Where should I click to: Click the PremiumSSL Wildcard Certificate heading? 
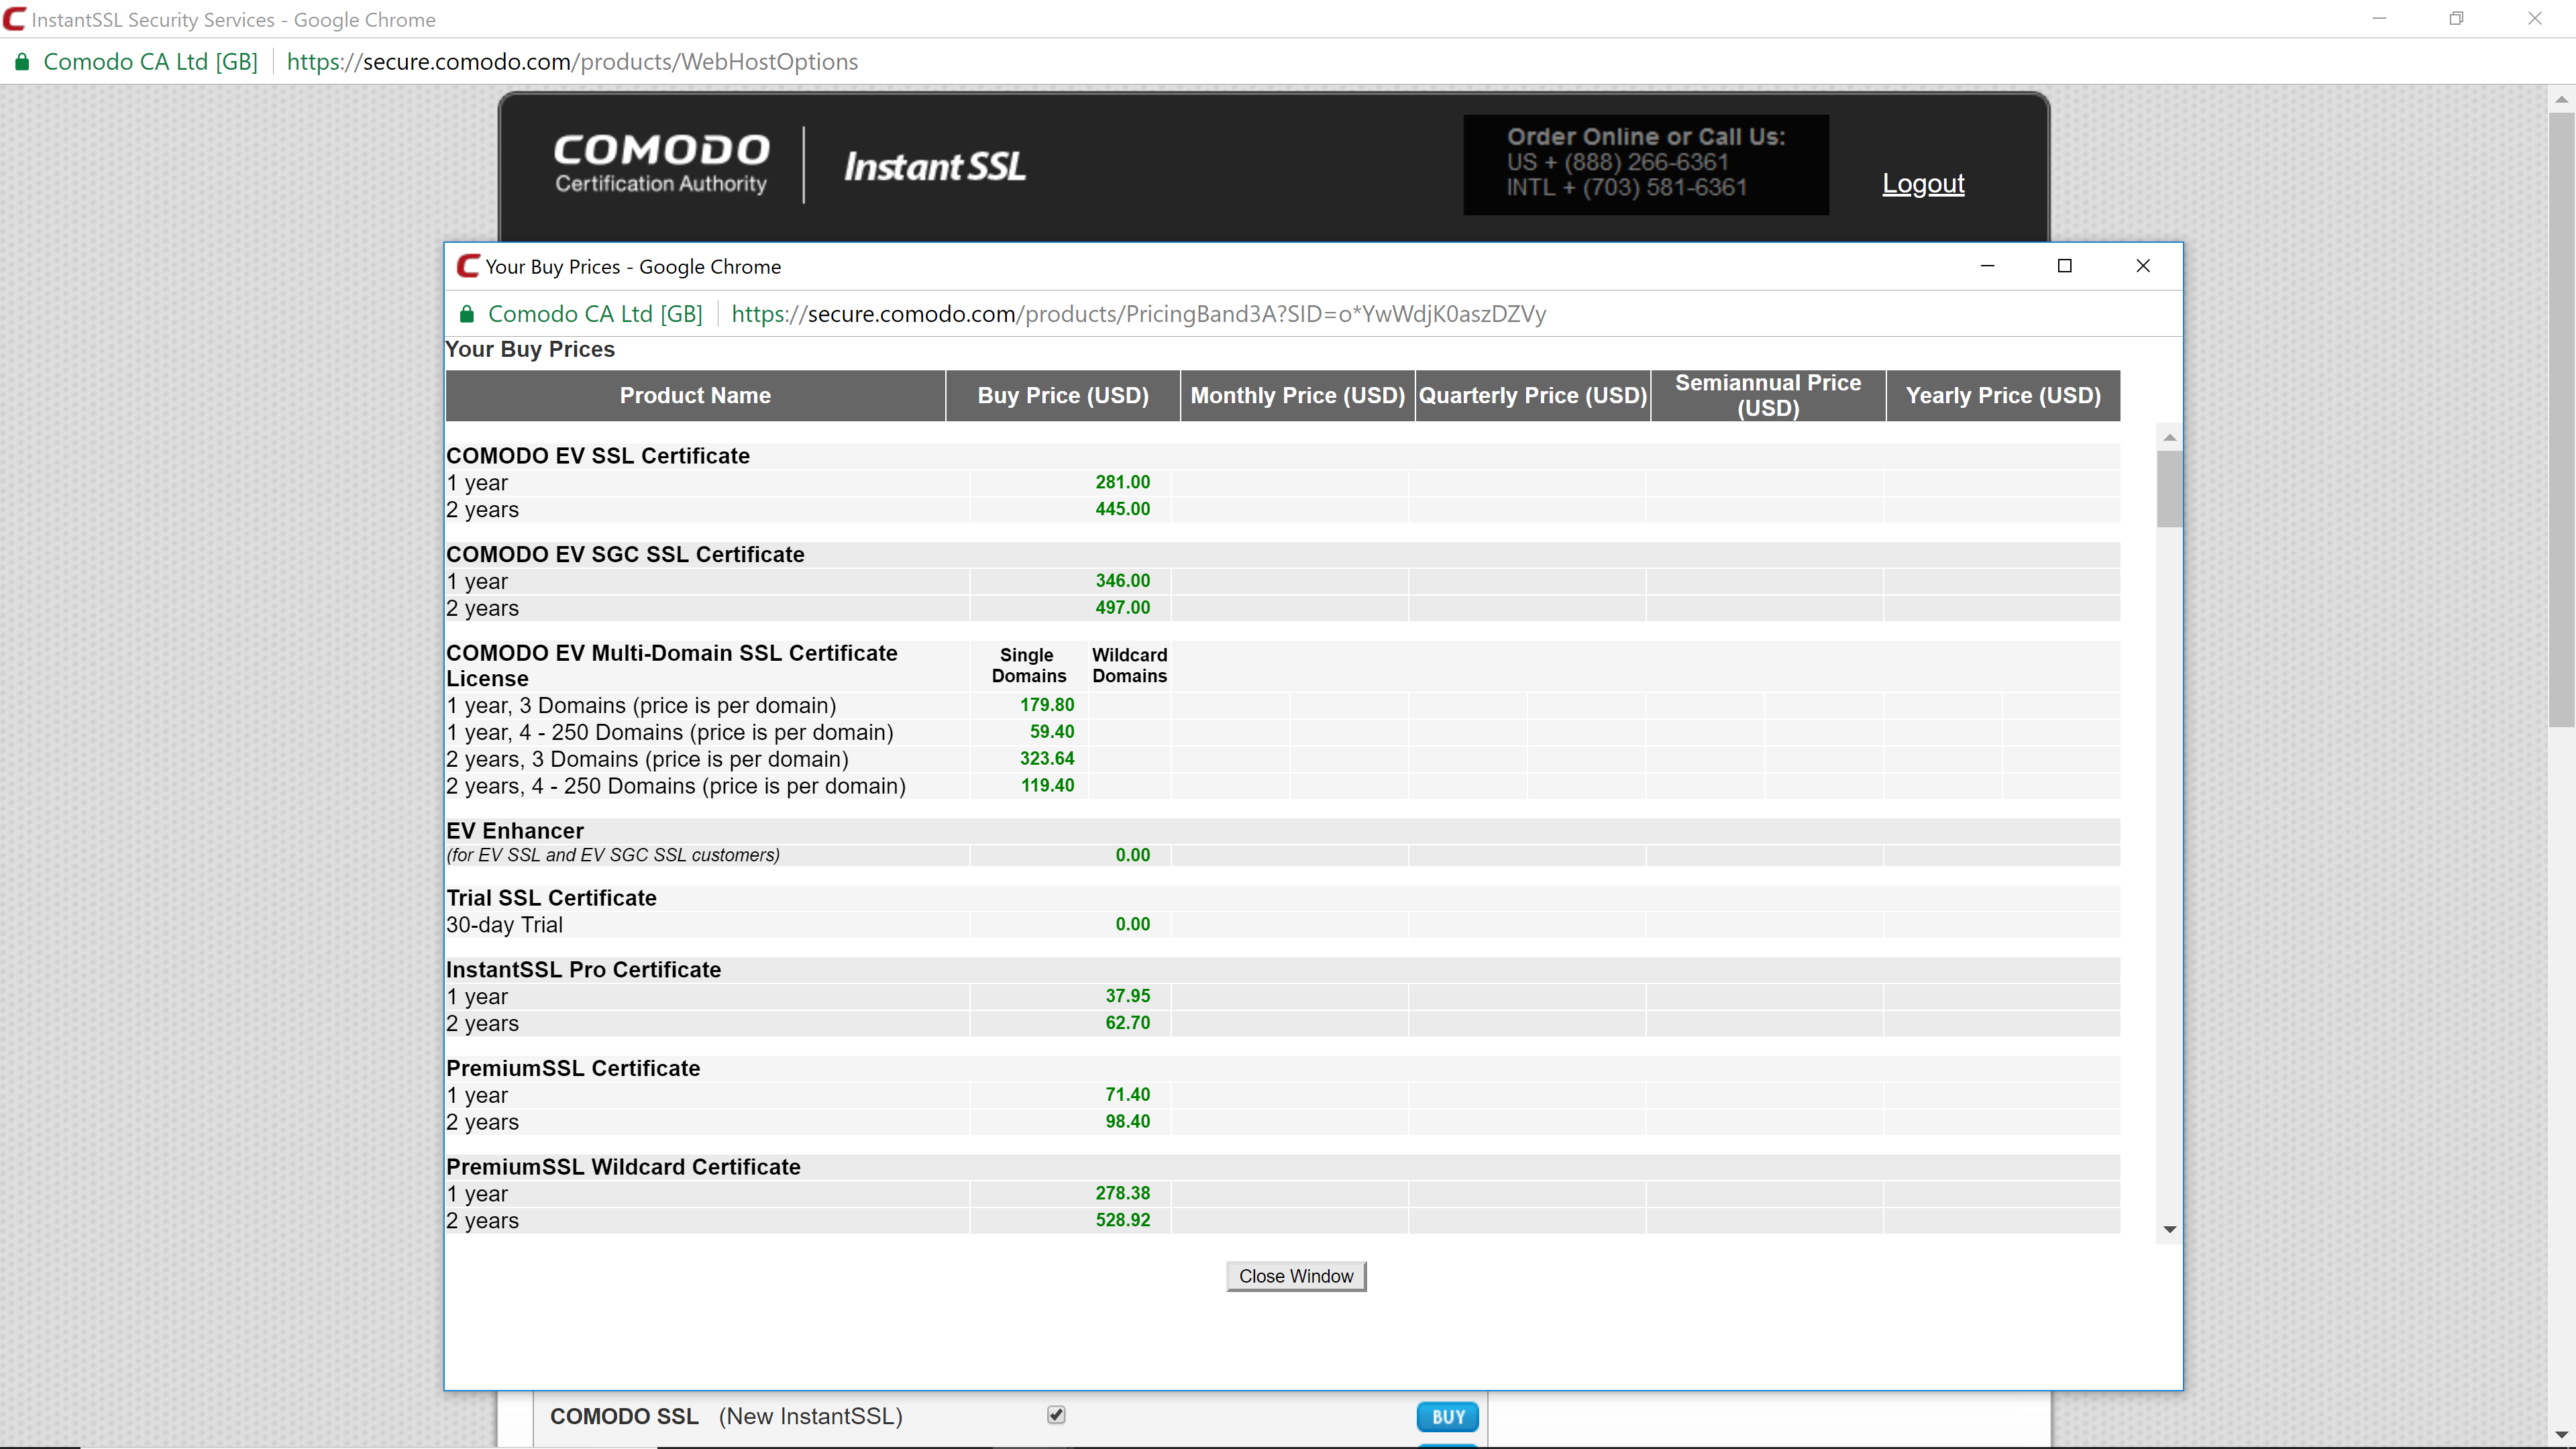(623, 1167)
